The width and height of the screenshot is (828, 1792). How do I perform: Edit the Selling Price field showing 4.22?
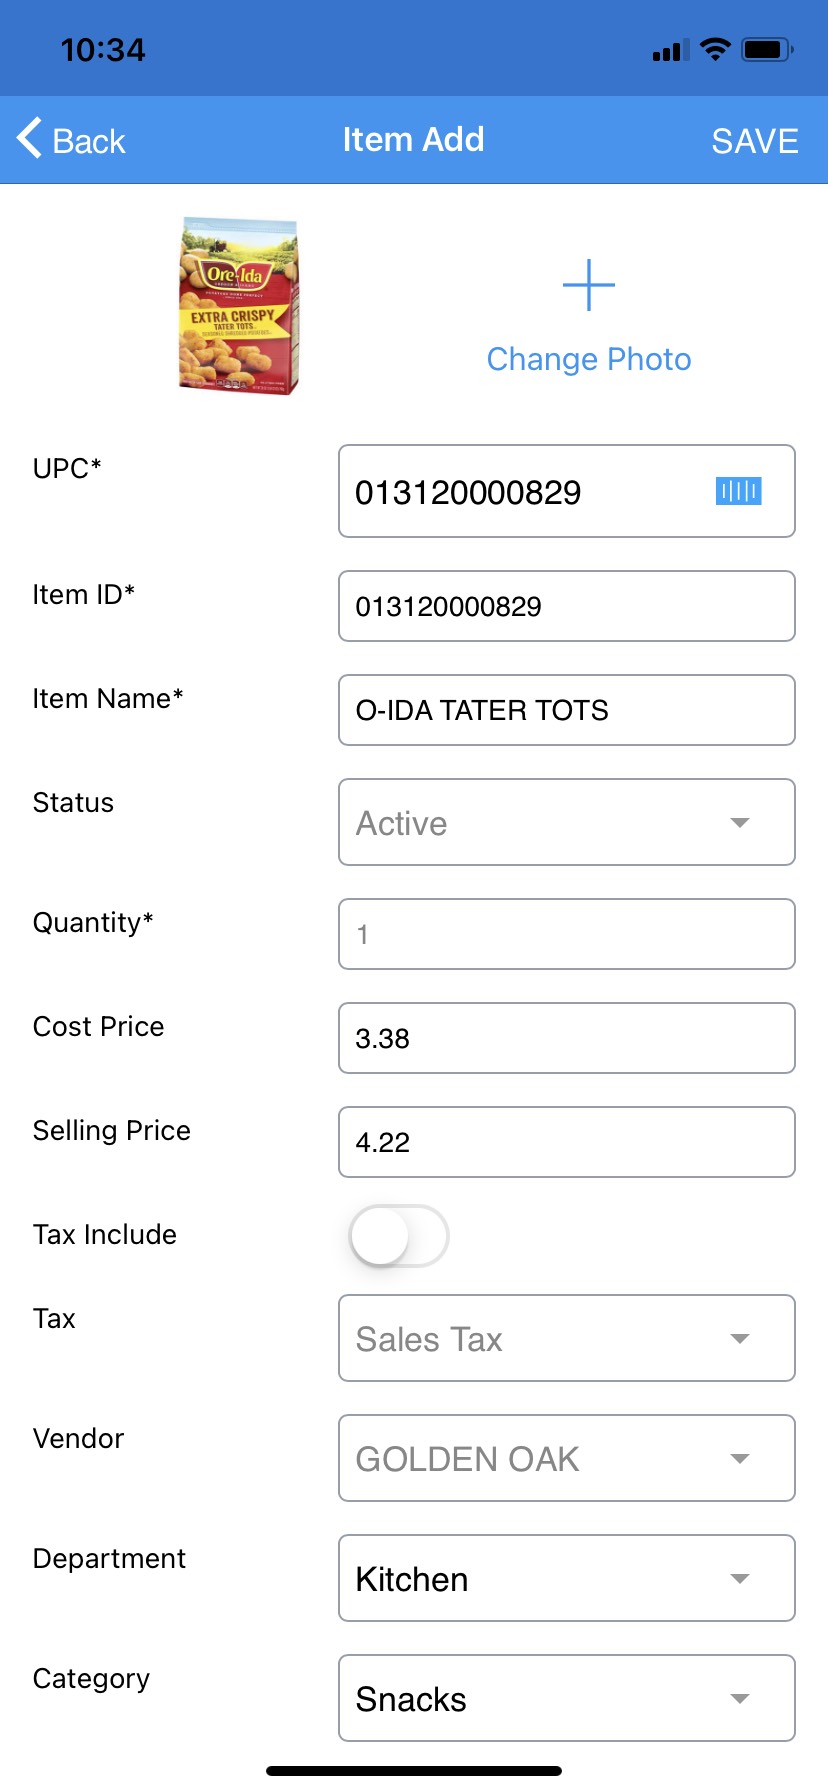pos(566,1142)
